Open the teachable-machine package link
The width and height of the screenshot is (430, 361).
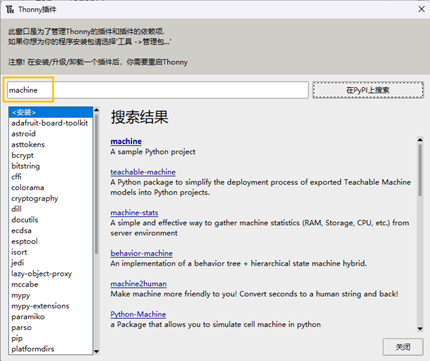[143, 172]
